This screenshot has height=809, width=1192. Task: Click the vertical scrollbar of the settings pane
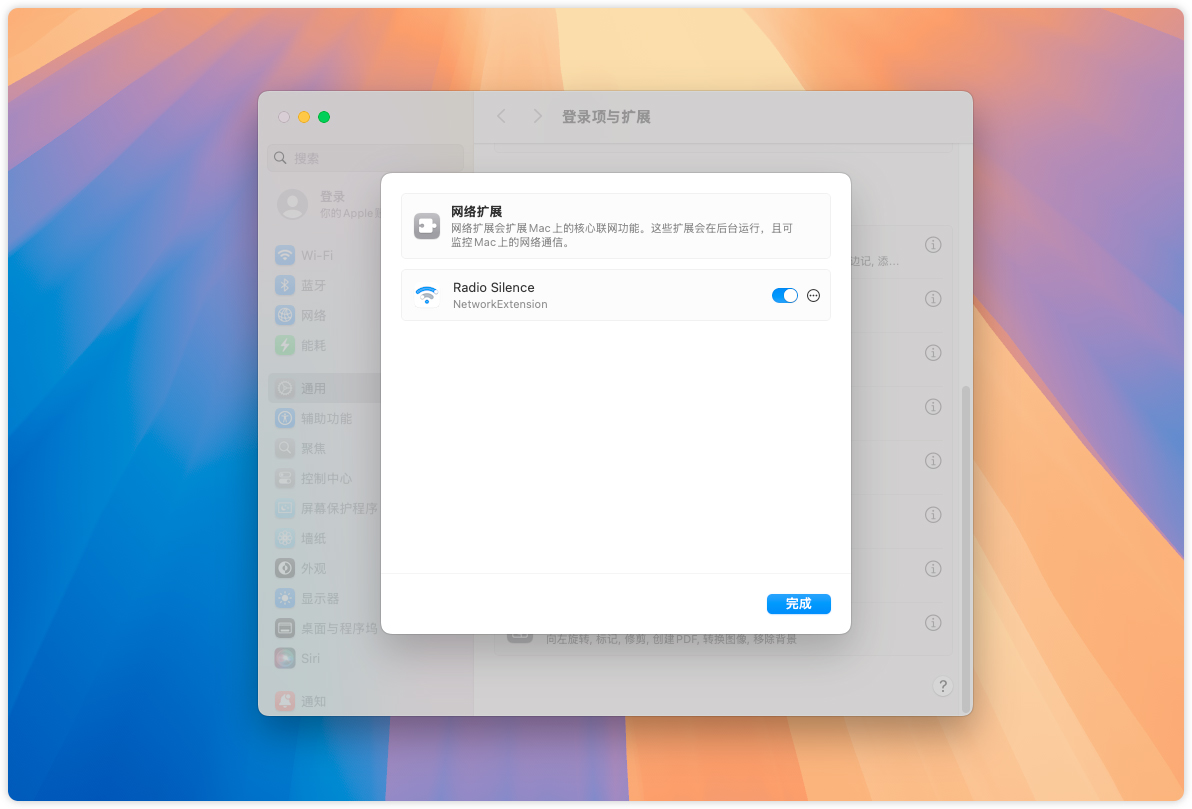[x=965, y=547]
